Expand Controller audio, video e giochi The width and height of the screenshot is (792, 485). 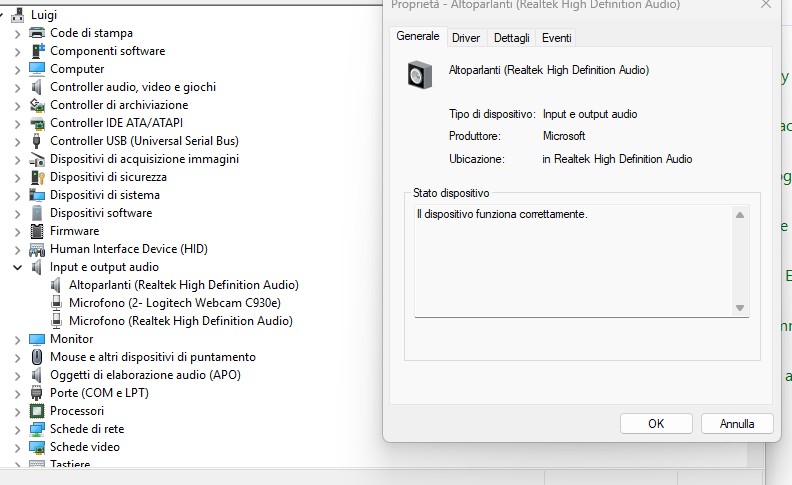click(18, 88)
